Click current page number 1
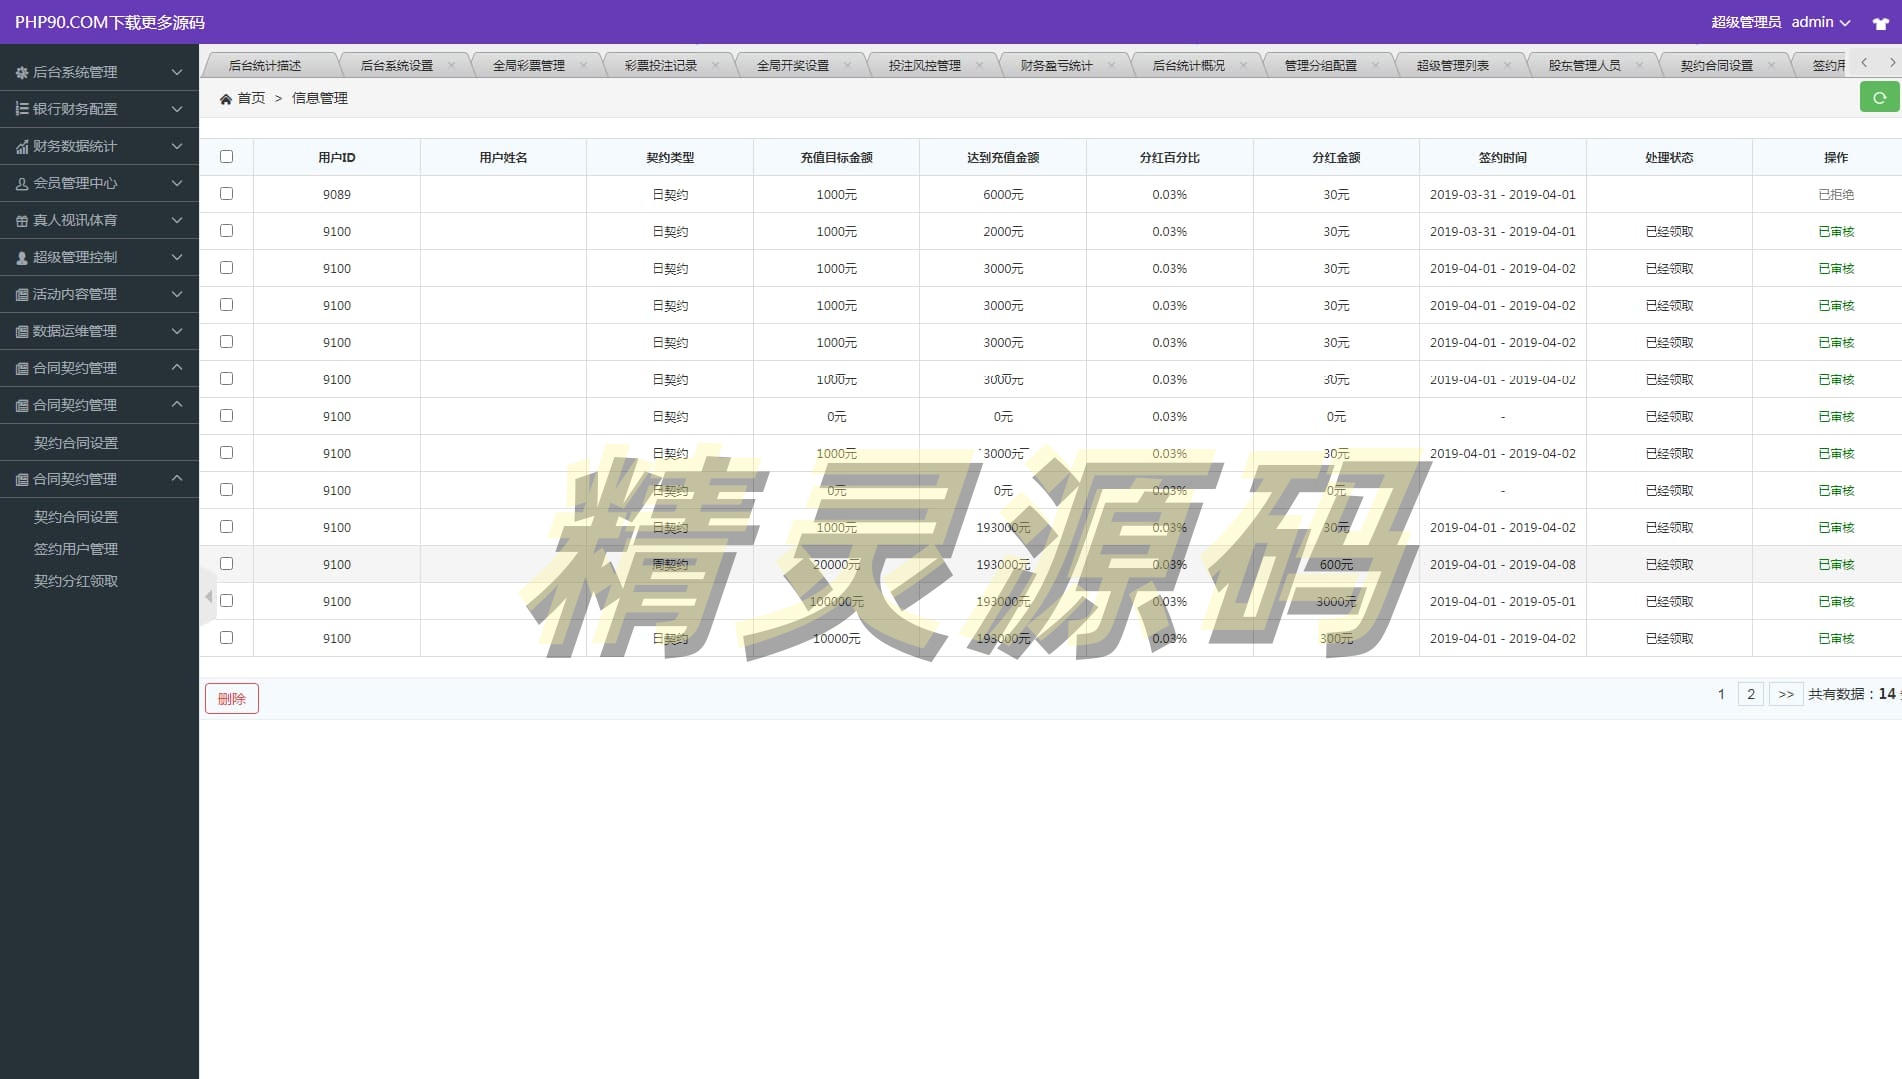Viewport: 1902px width, 1079px height. [1721, 694]
